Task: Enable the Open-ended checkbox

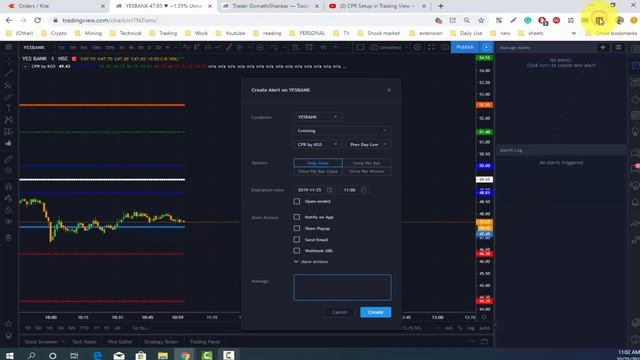Action: click(297, 201)
